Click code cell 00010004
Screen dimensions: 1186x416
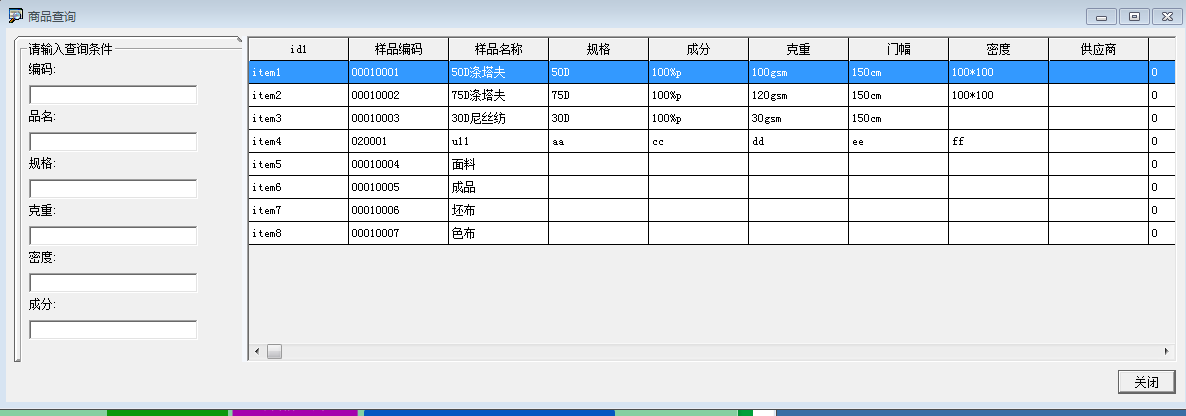point(399,164)
